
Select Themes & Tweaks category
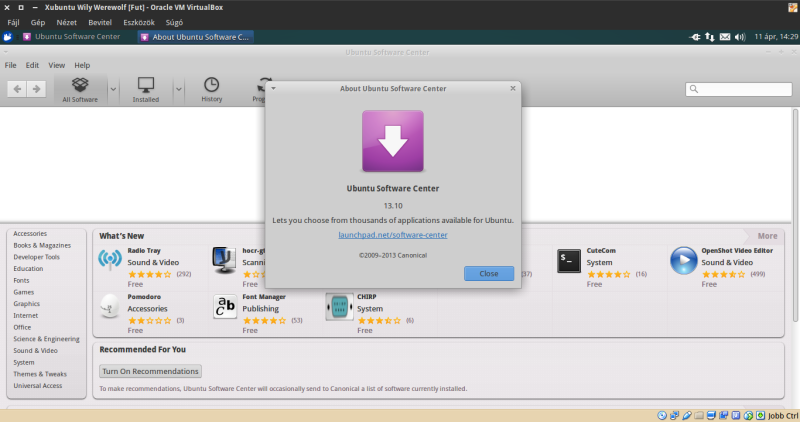pyautogui.click(x=40, y=374)
